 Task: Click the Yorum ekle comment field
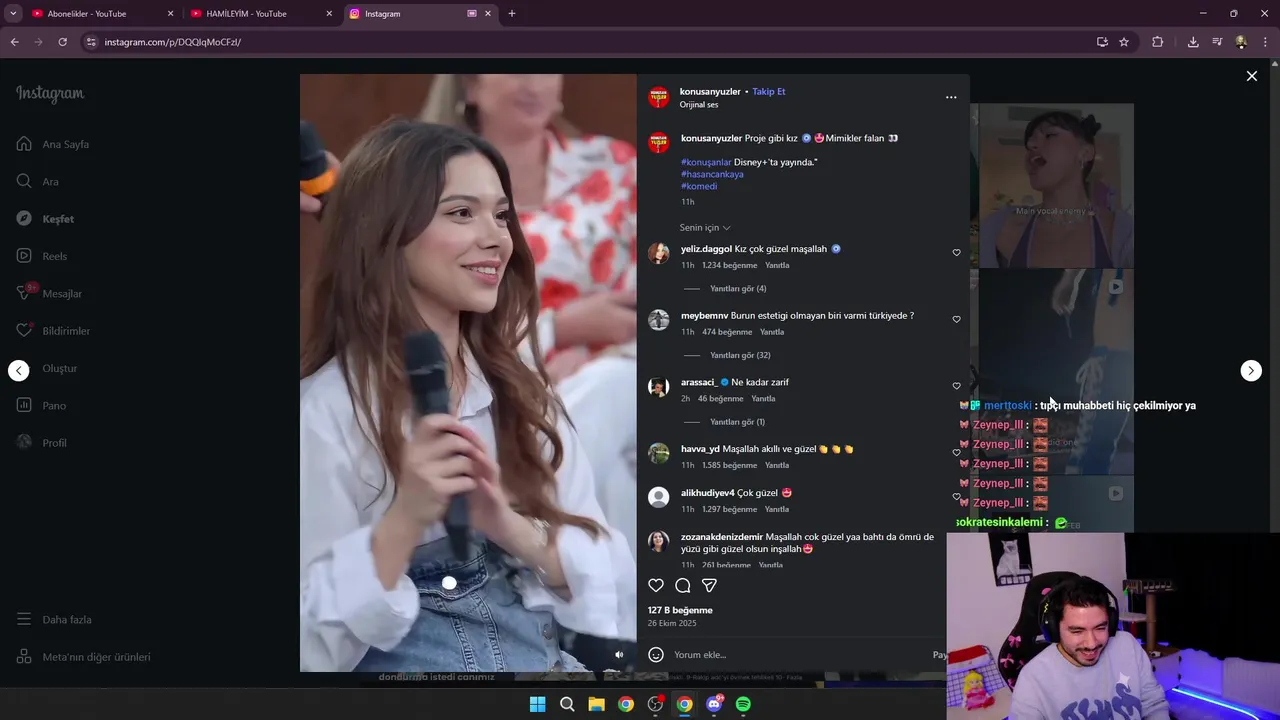pyautogui.click(x=800, y=655)
